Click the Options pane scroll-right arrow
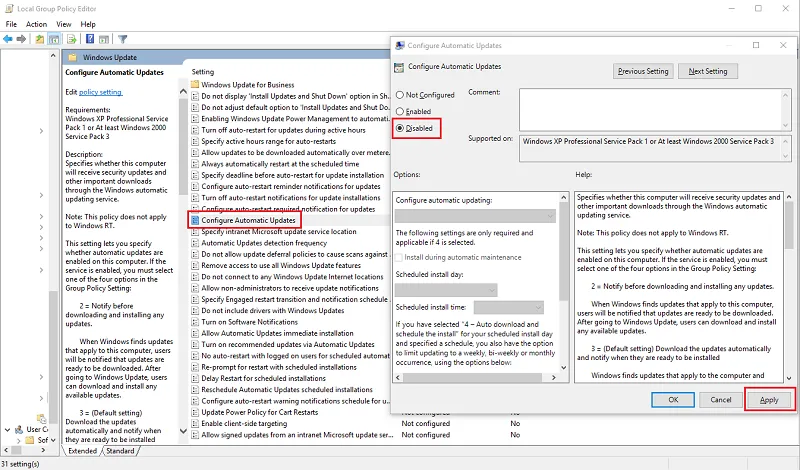 pos(554,378)
